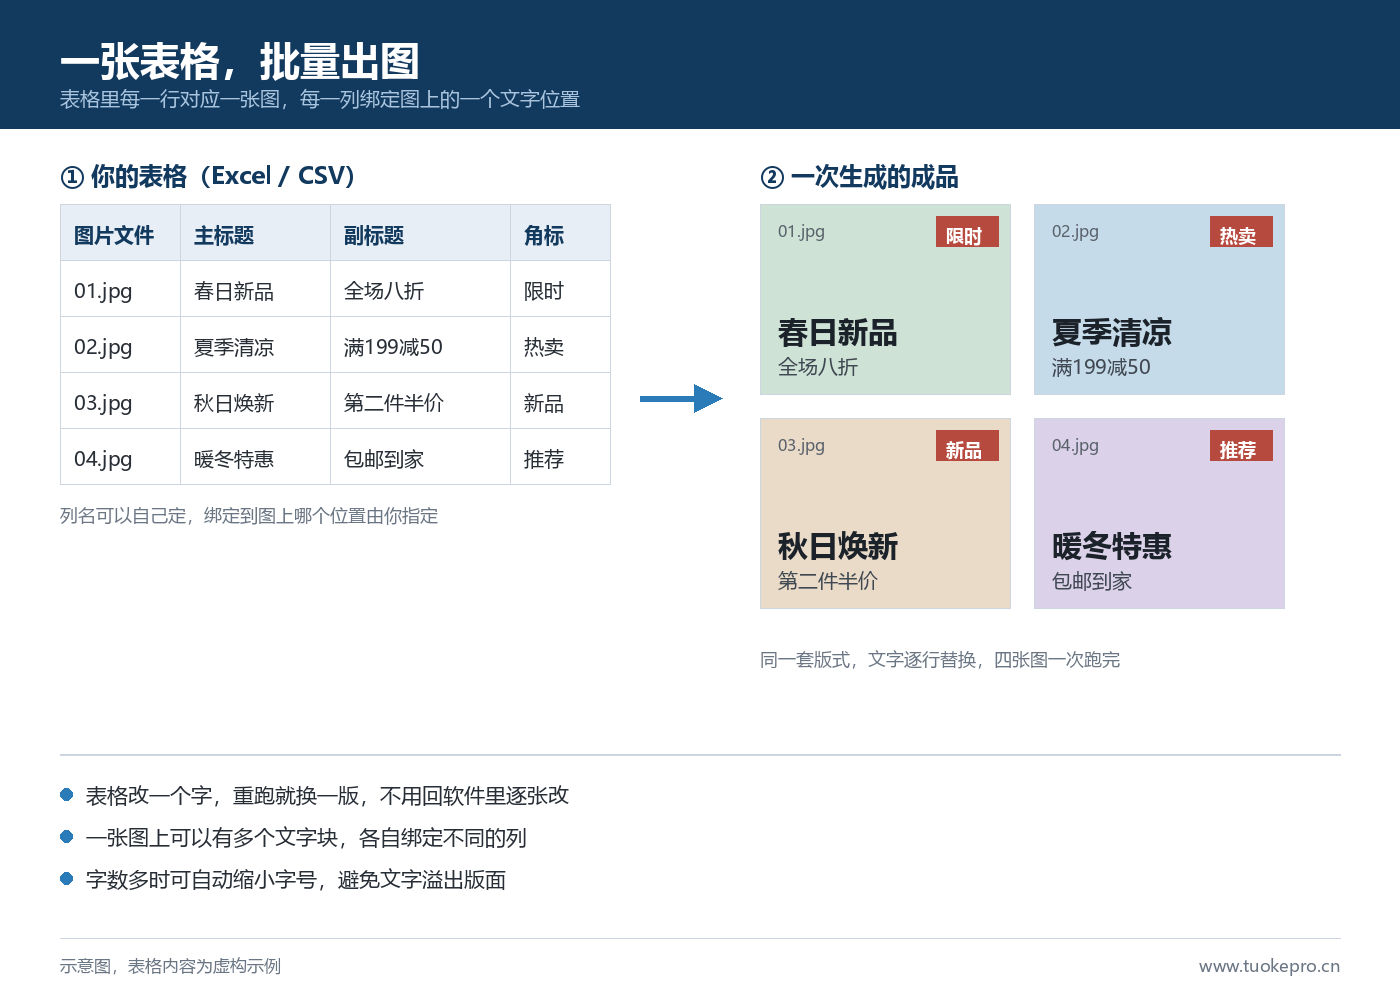Click the 春日新品 table cell

(256, 289)
